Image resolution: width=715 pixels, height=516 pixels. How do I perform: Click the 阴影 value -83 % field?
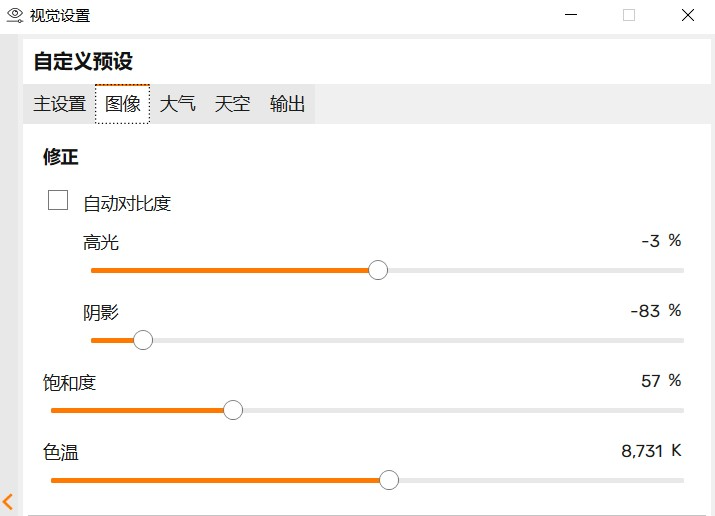656,311
